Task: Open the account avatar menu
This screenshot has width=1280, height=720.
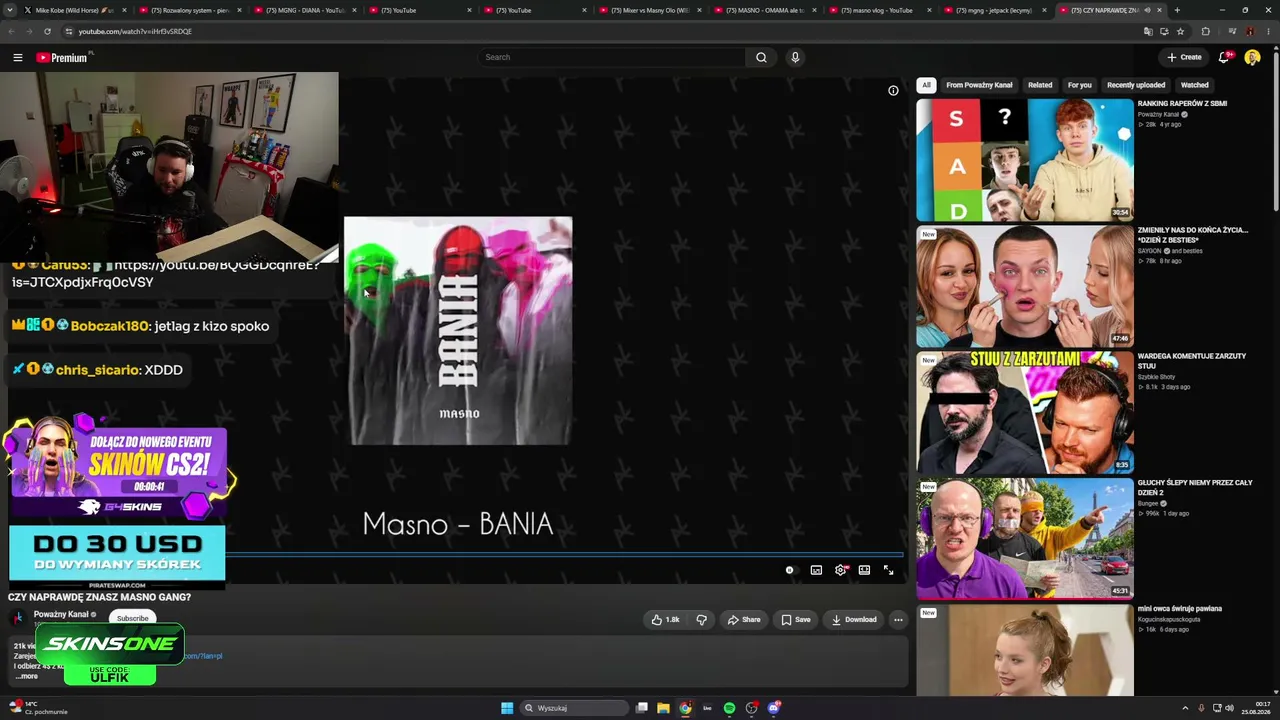Action: pos(1252,57)
